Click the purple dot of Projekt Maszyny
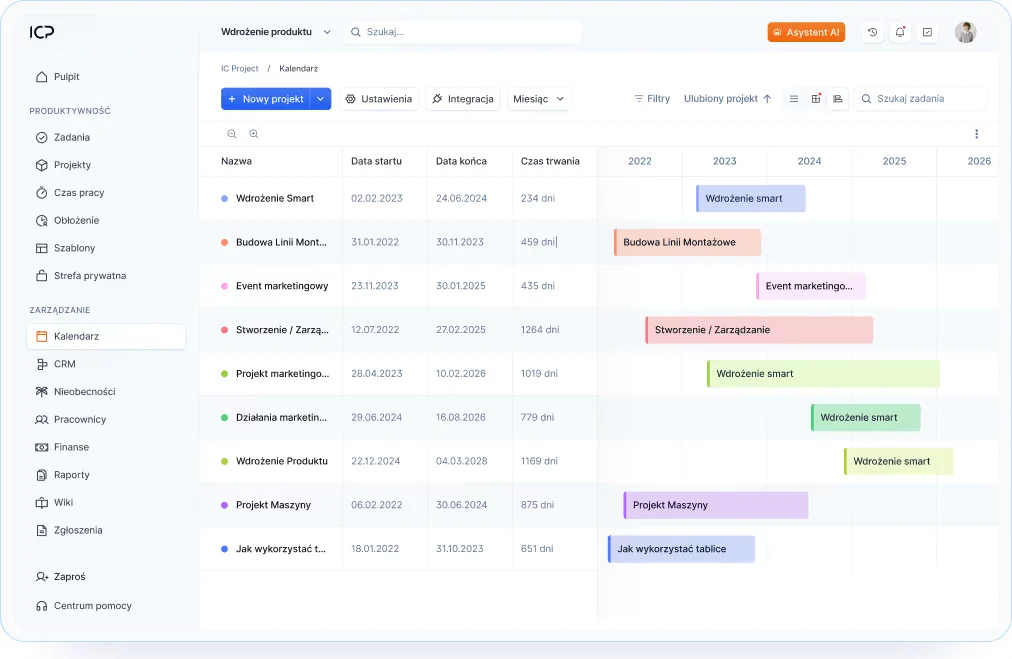The width and height of the screenshot is (1012, 659). click(225, 505)
